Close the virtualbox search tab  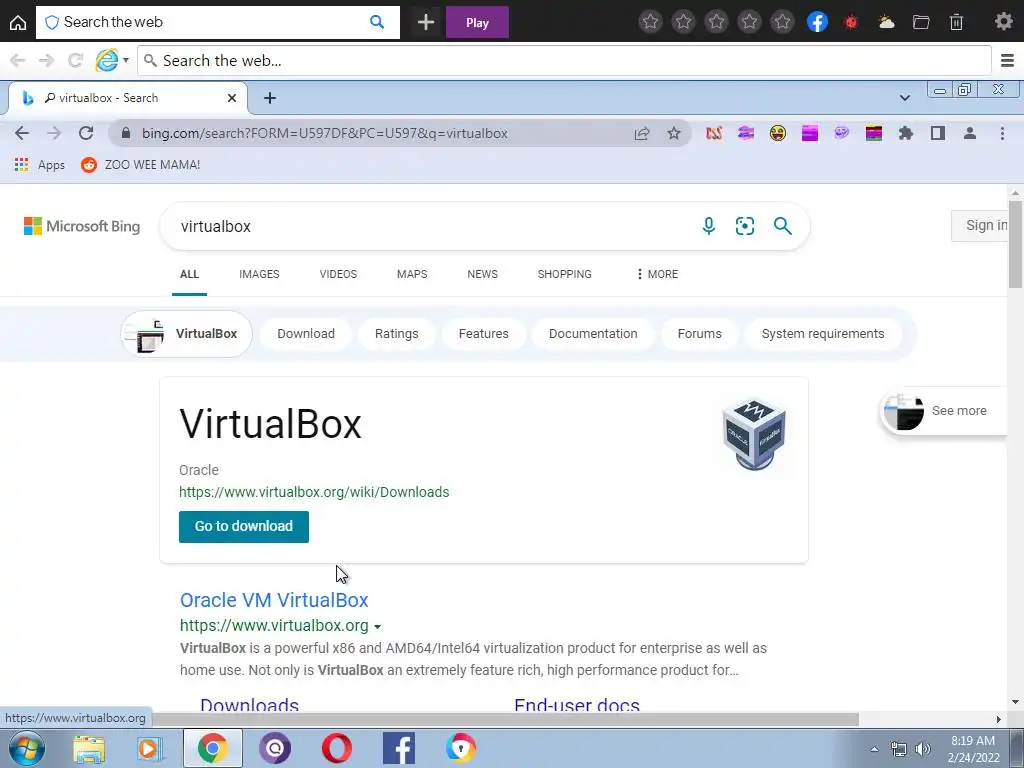pyautogui.click(x=232, y=98)
